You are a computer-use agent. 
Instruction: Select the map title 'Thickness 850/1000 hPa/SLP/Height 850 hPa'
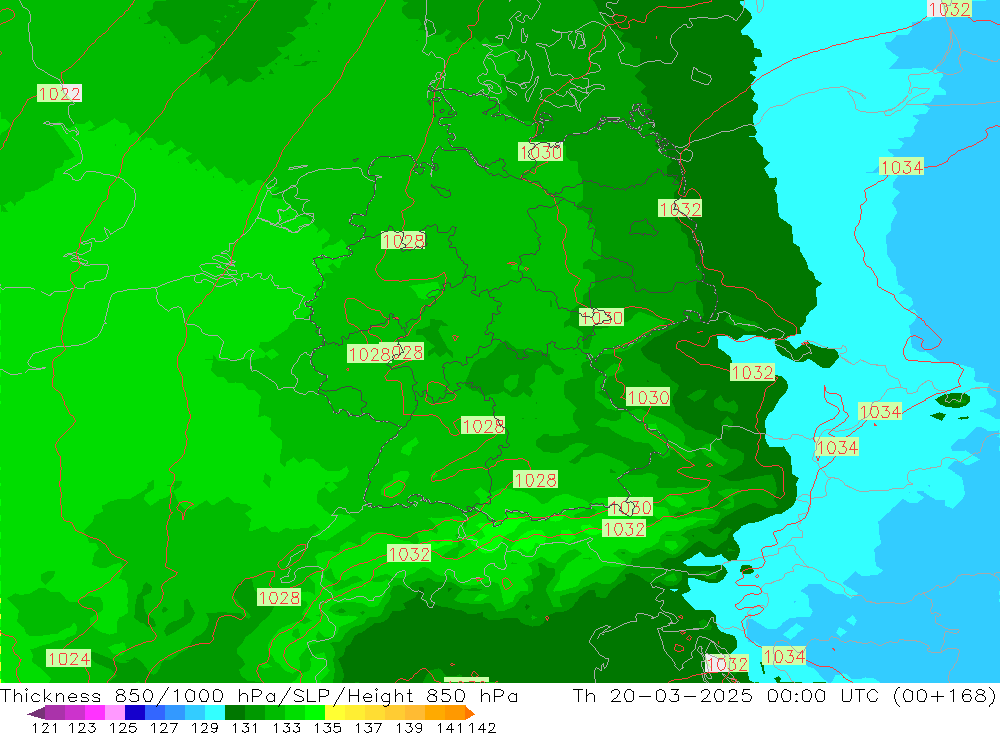tap(259, 695)
